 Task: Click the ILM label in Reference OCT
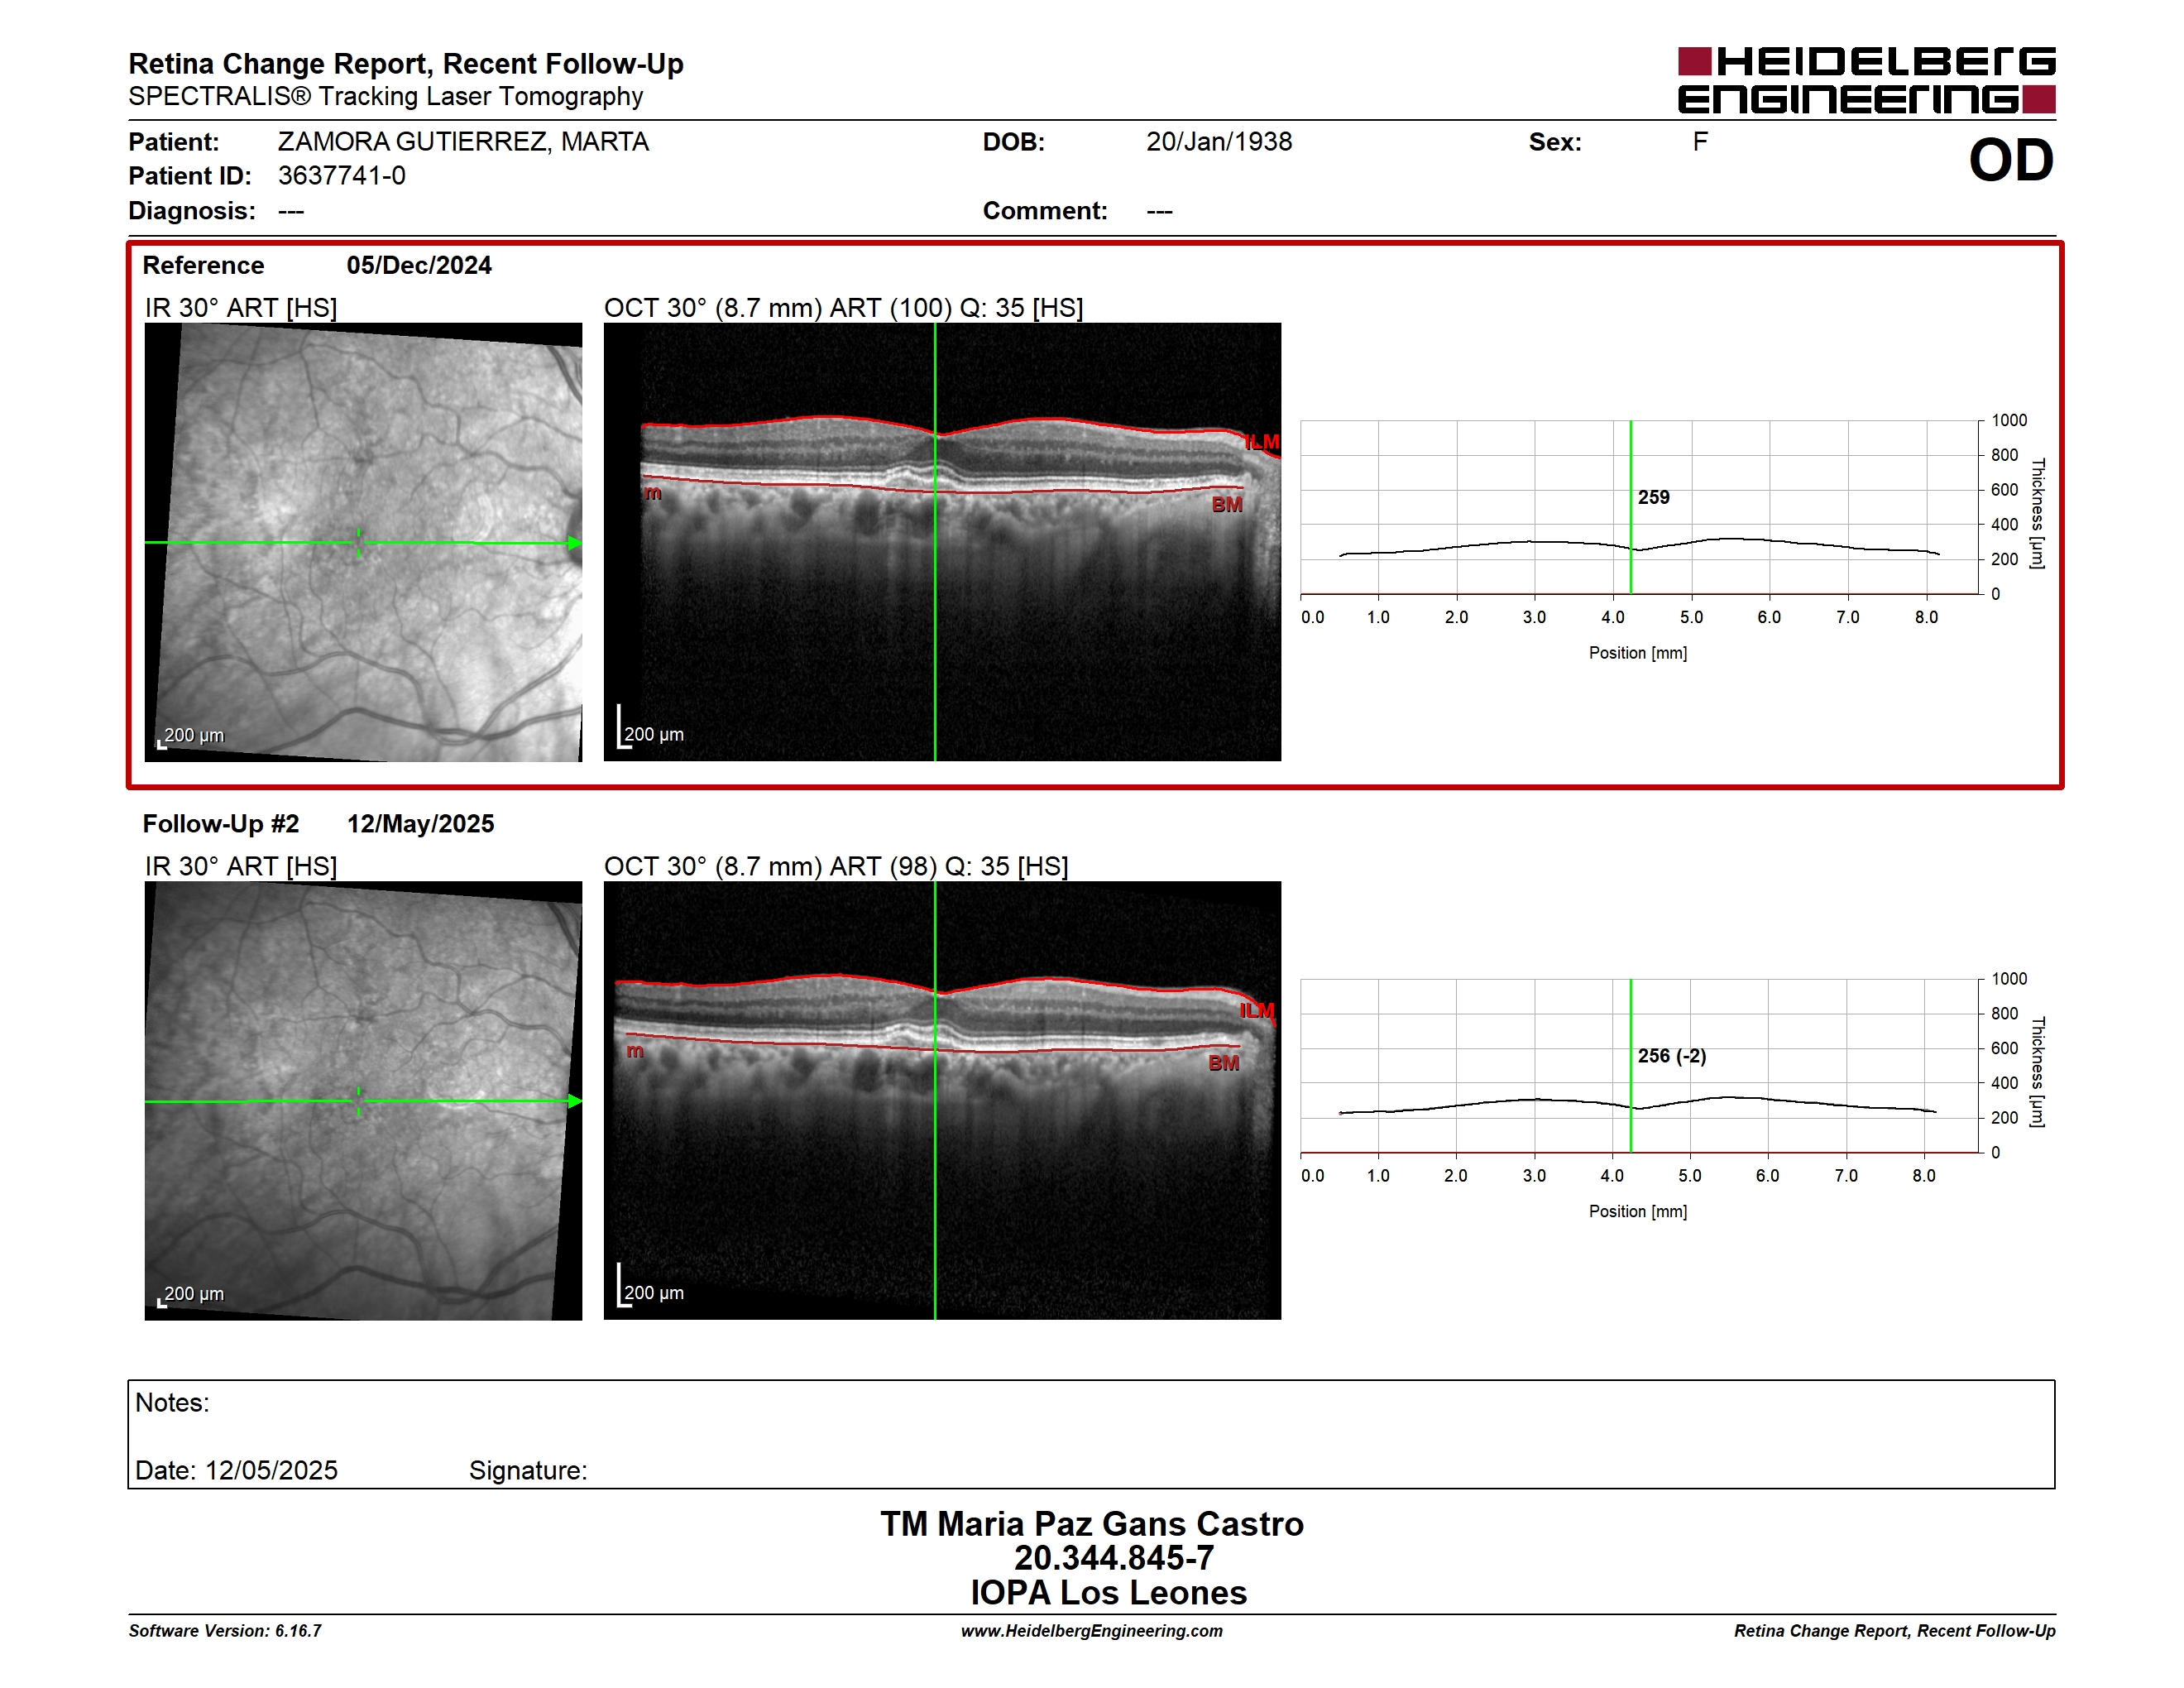tap(1261, 442)
